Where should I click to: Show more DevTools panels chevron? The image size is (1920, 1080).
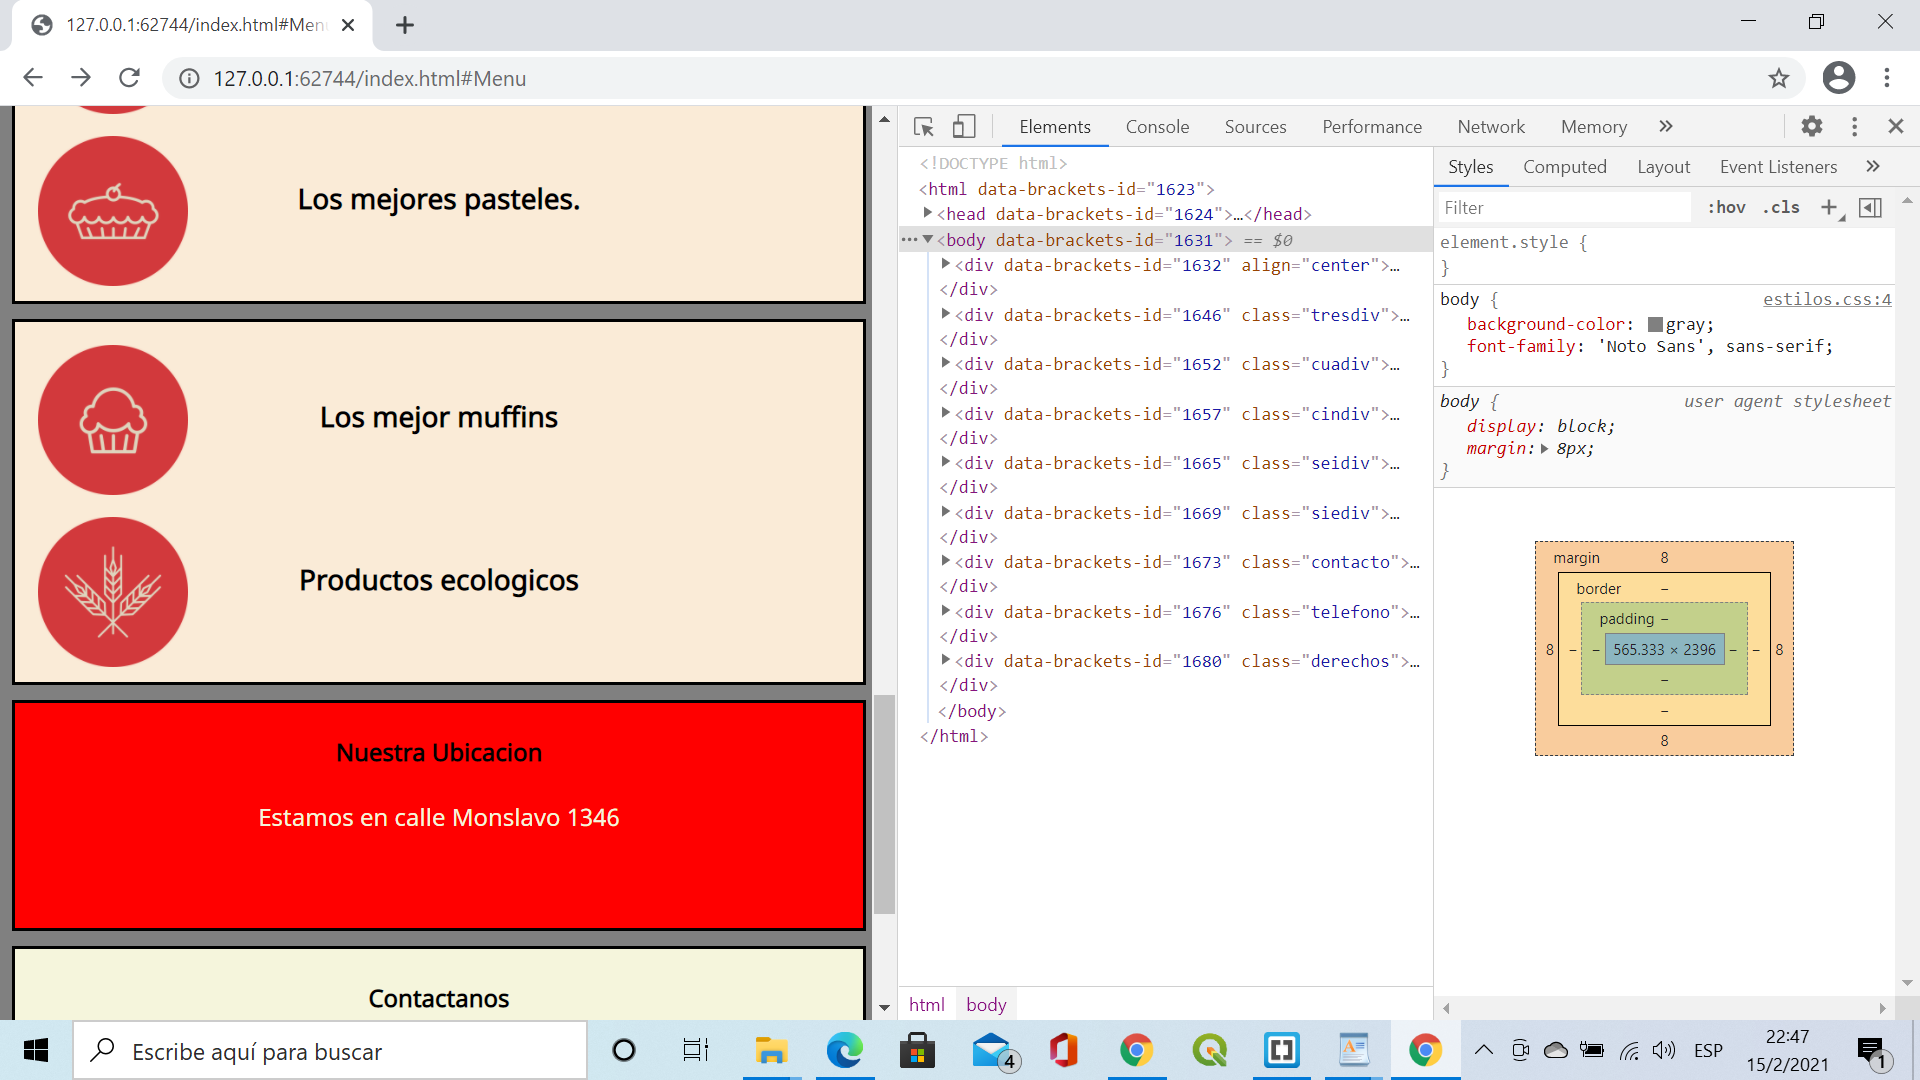[1665, 126]
